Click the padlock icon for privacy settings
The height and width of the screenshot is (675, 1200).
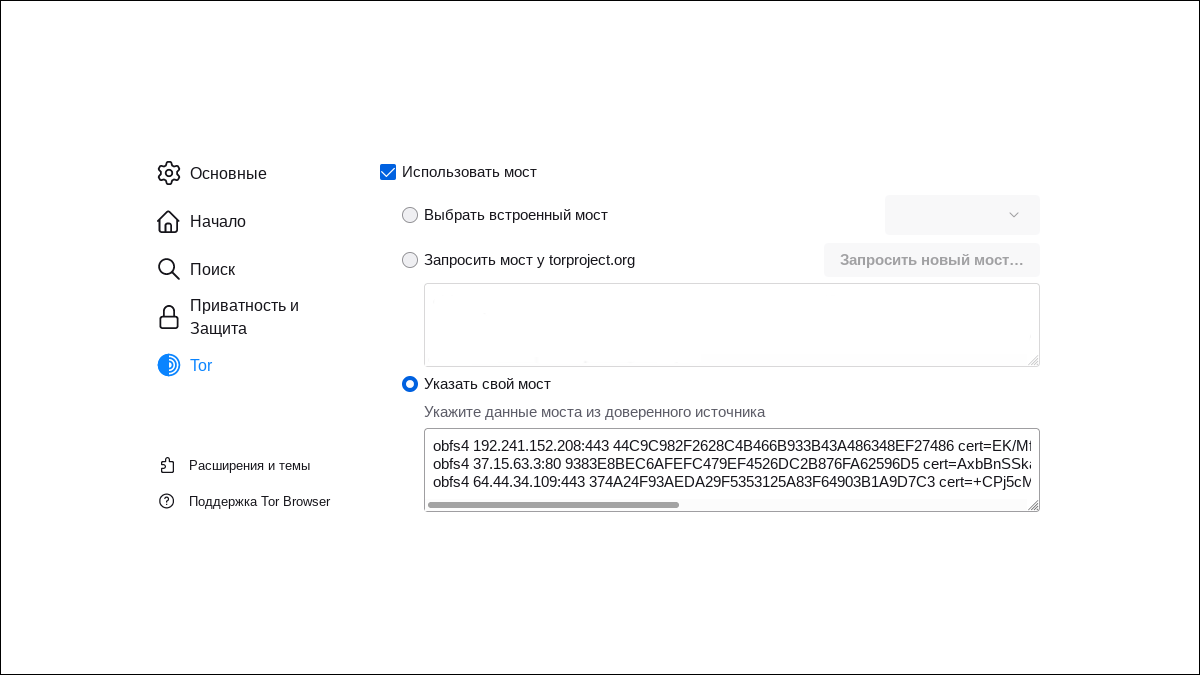[168, 317]
